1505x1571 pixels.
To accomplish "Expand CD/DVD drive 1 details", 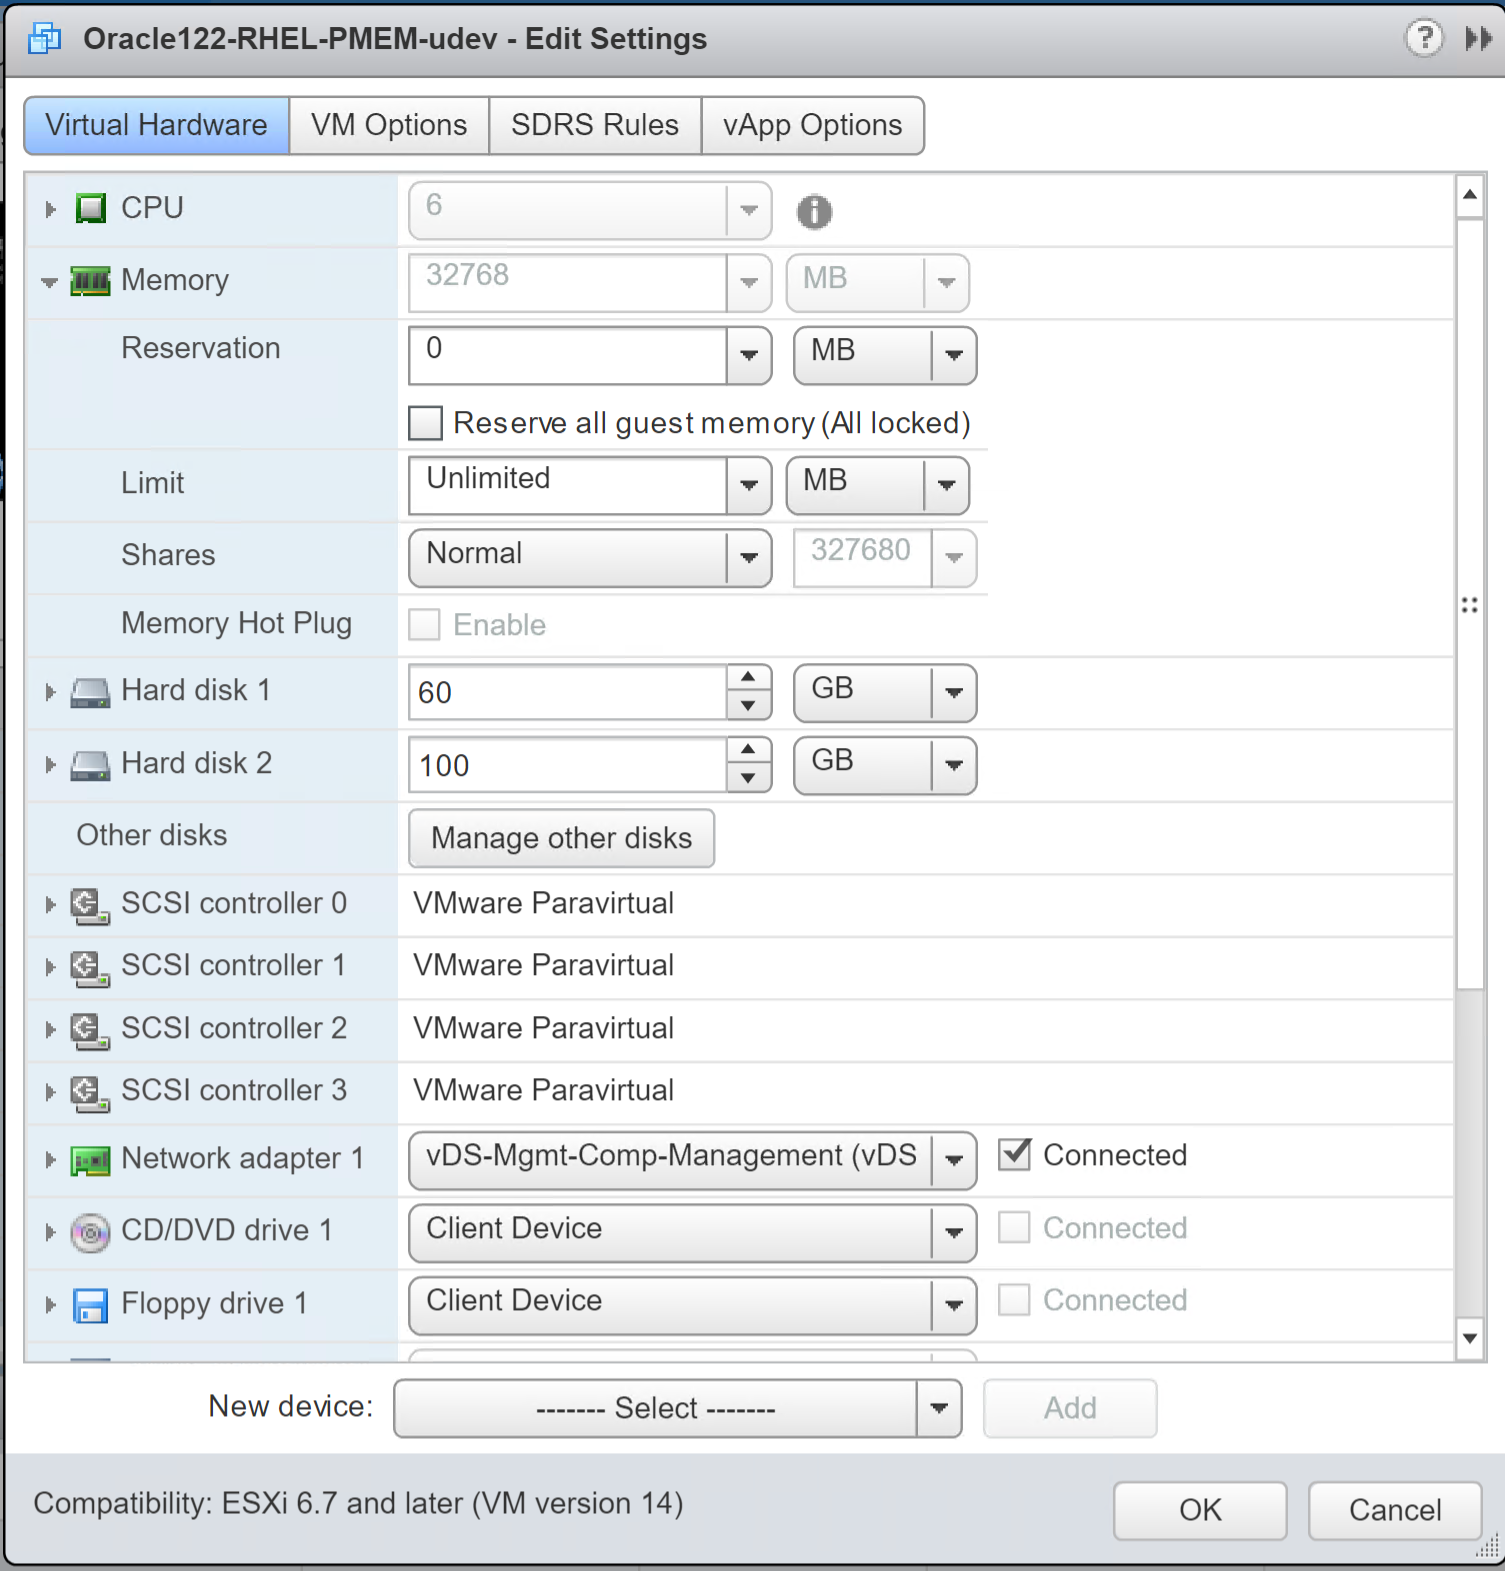I will pyautogui.click(x=50, y=1232).
